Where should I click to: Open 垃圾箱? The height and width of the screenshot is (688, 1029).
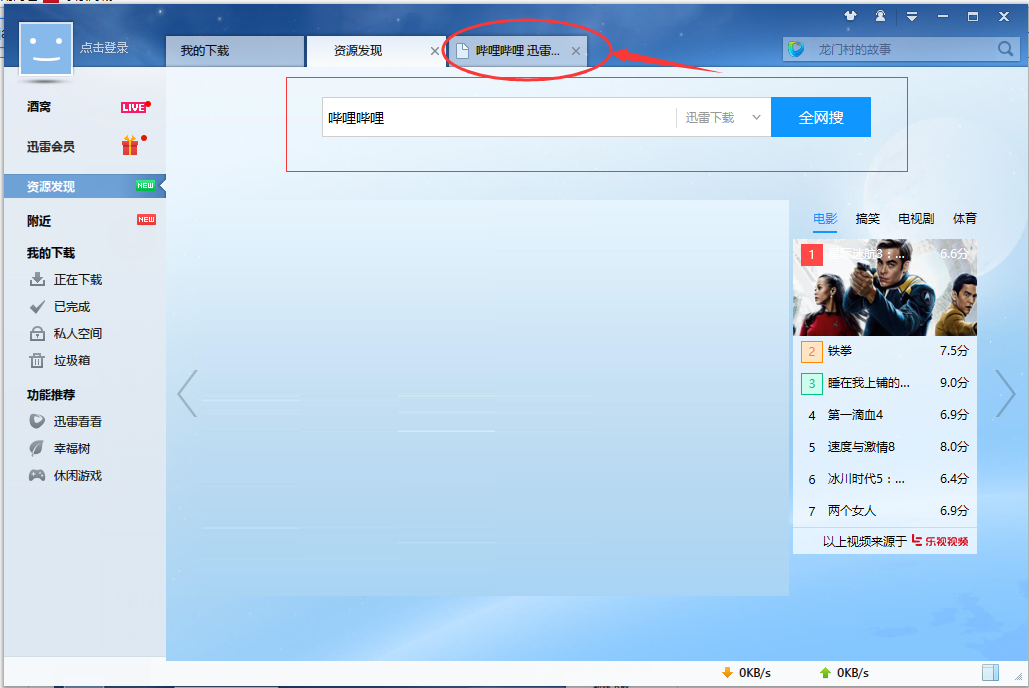click(x=72, y=360)
